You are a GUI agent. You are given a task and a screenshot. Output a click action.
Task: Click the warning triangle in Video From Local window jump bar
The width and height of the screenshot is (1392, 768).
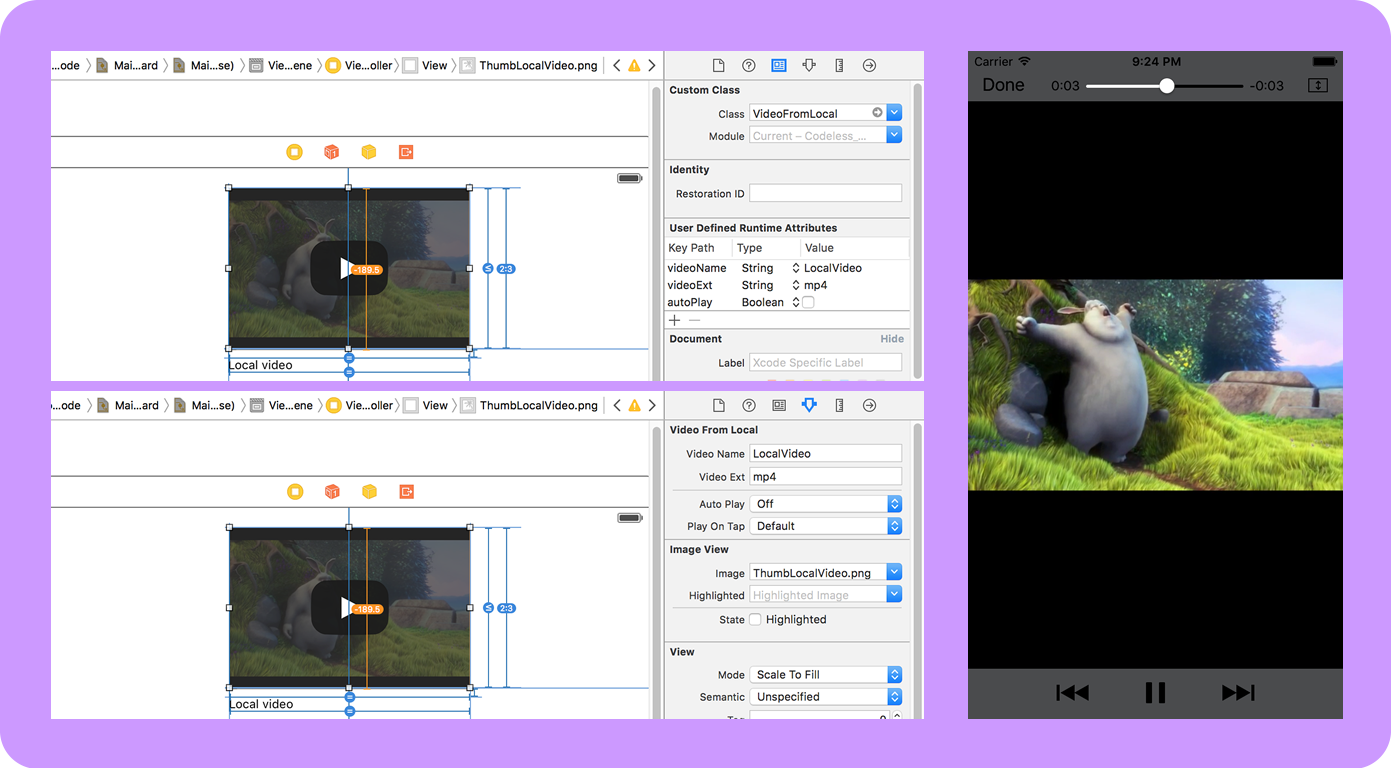click(634, 405)
